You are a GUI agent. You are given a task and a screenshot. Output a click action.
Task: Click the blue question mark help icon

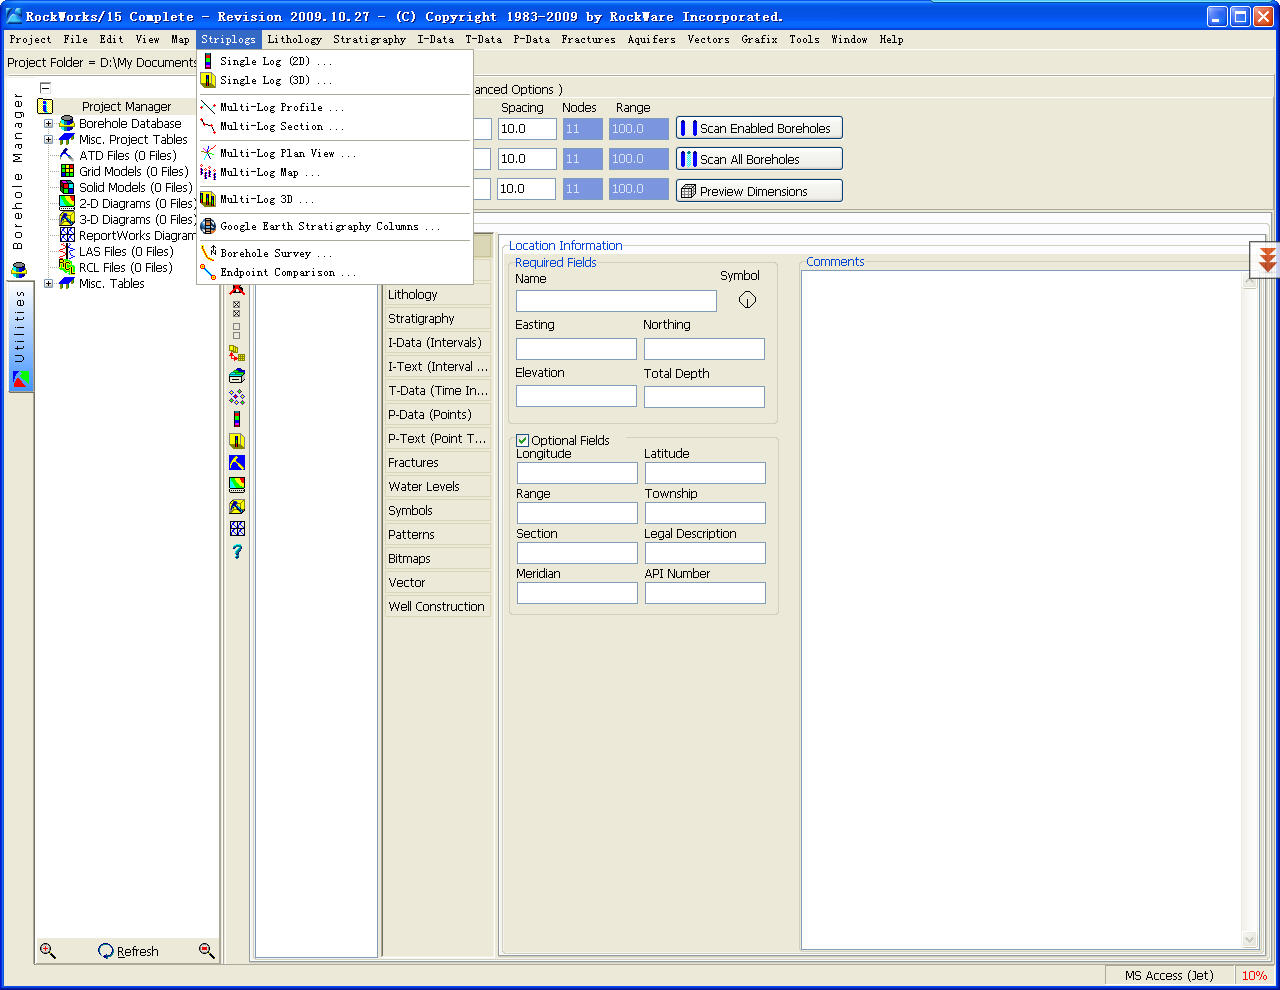[237, 551]
